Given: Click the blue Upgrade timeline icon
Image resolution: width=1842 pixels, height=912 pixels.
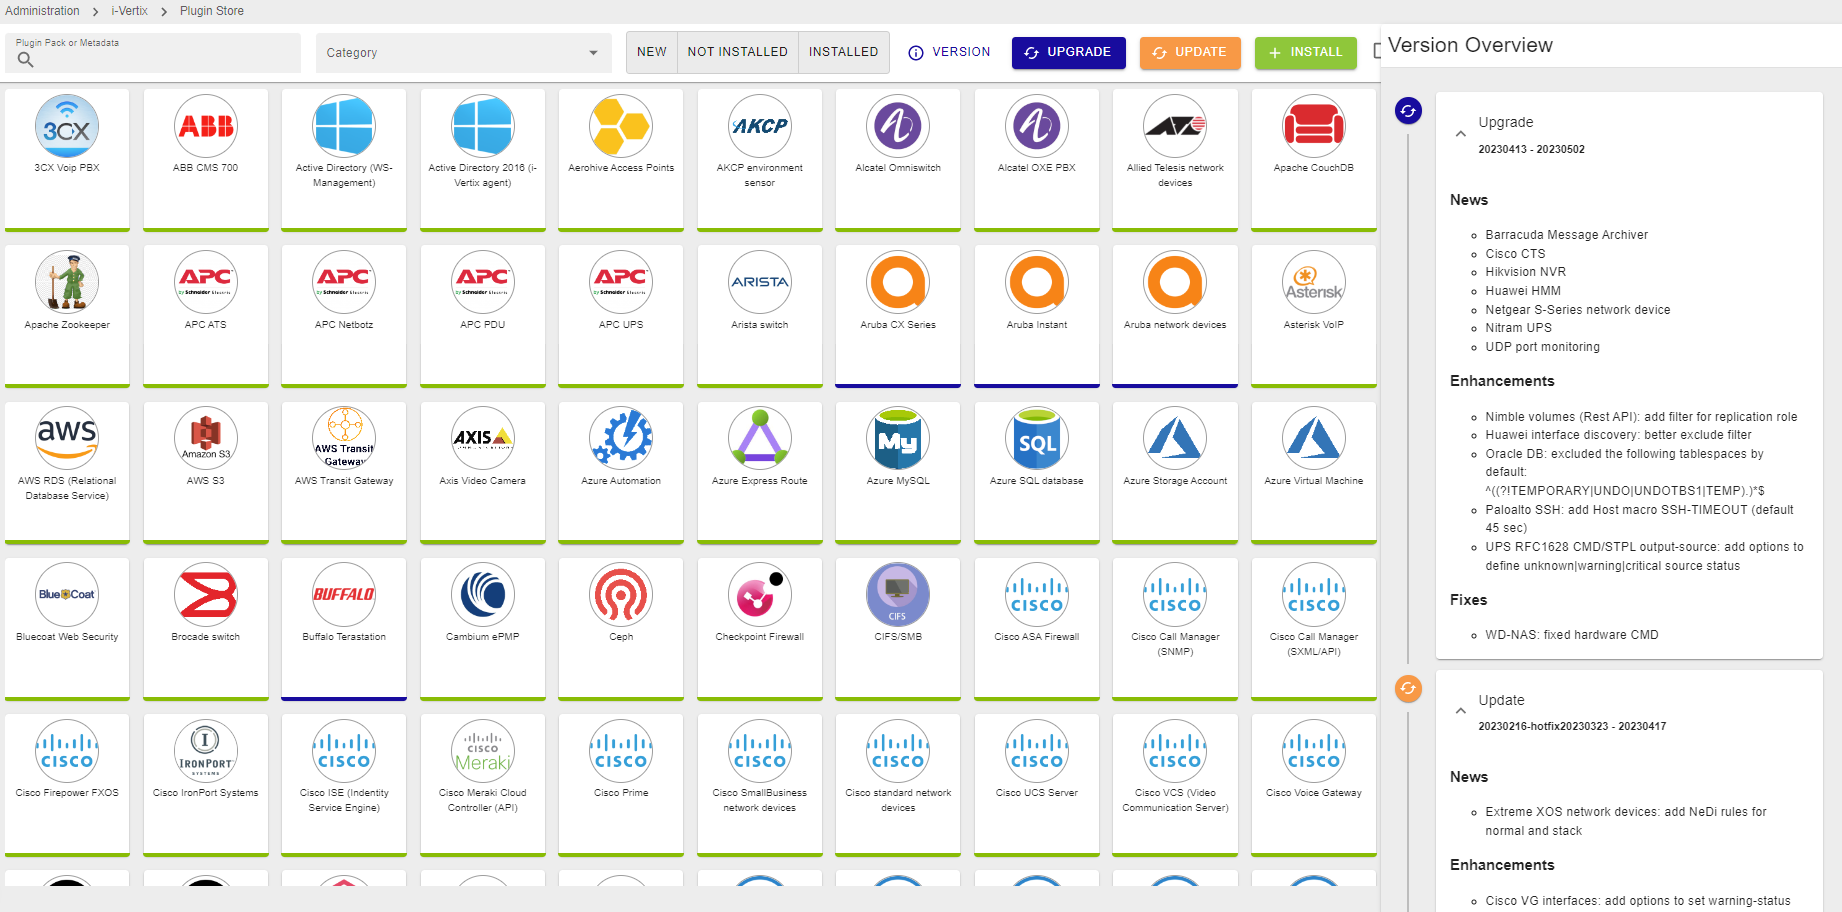Looking at the screenshot, I should (x=1408, y=111).
